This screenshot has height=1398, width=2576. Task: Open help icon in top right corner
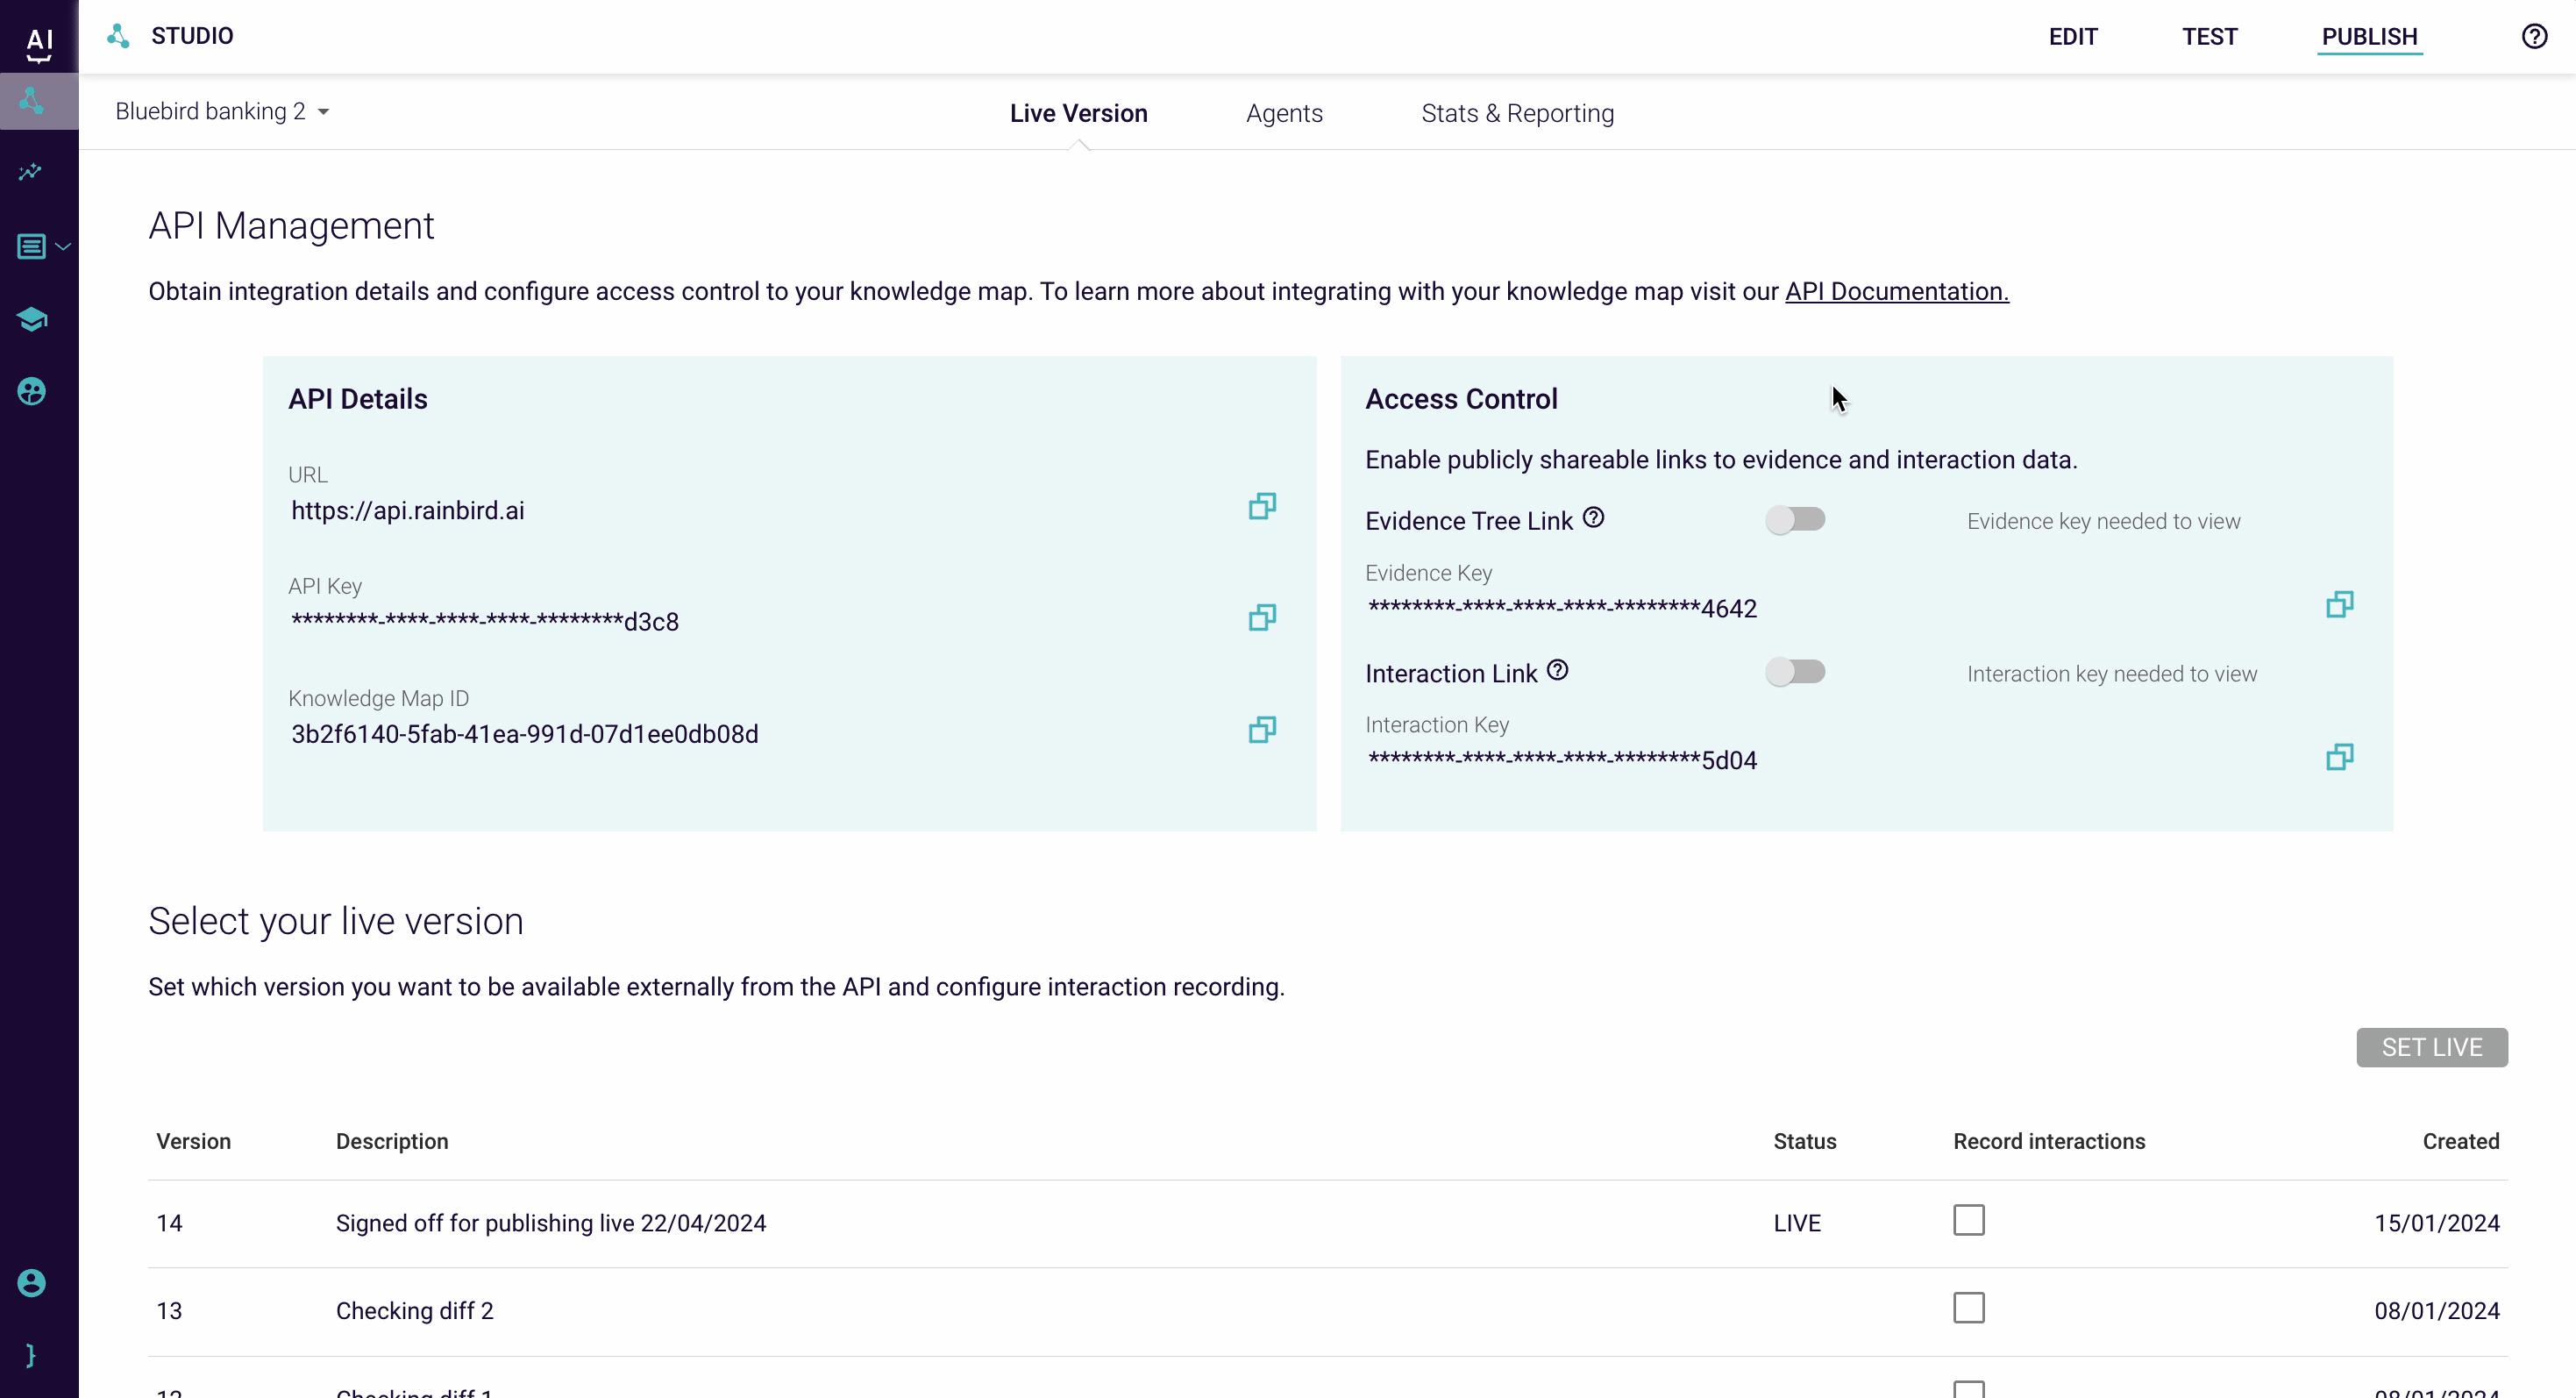(x=2534, y=37)
